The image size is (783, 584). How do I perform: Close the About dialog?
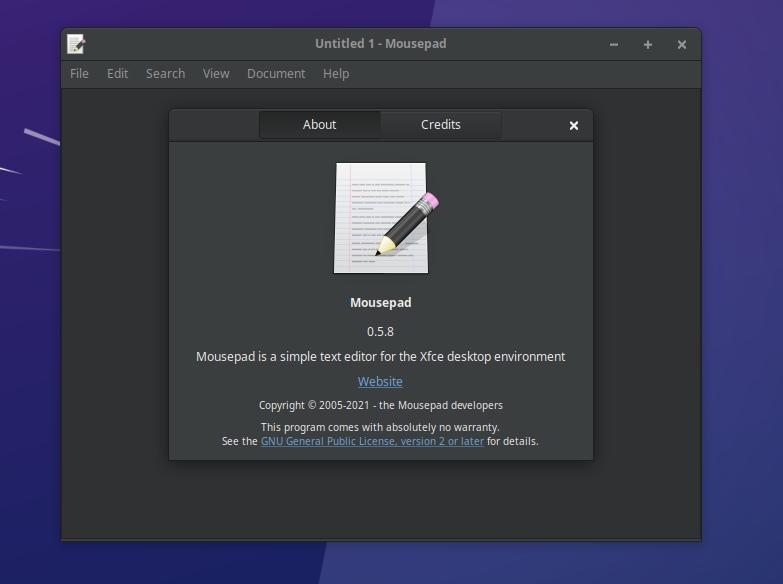pyautogui.click(x=574, y=125)
